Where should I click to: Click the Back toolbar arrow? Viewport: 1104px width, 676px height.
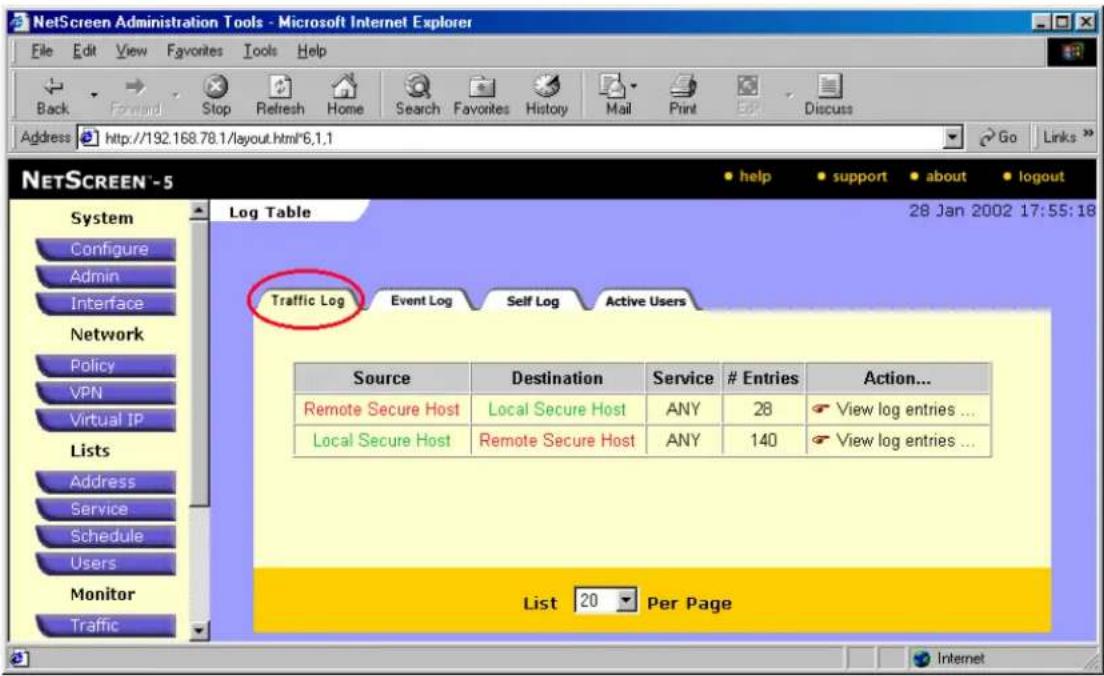point(53,87)
